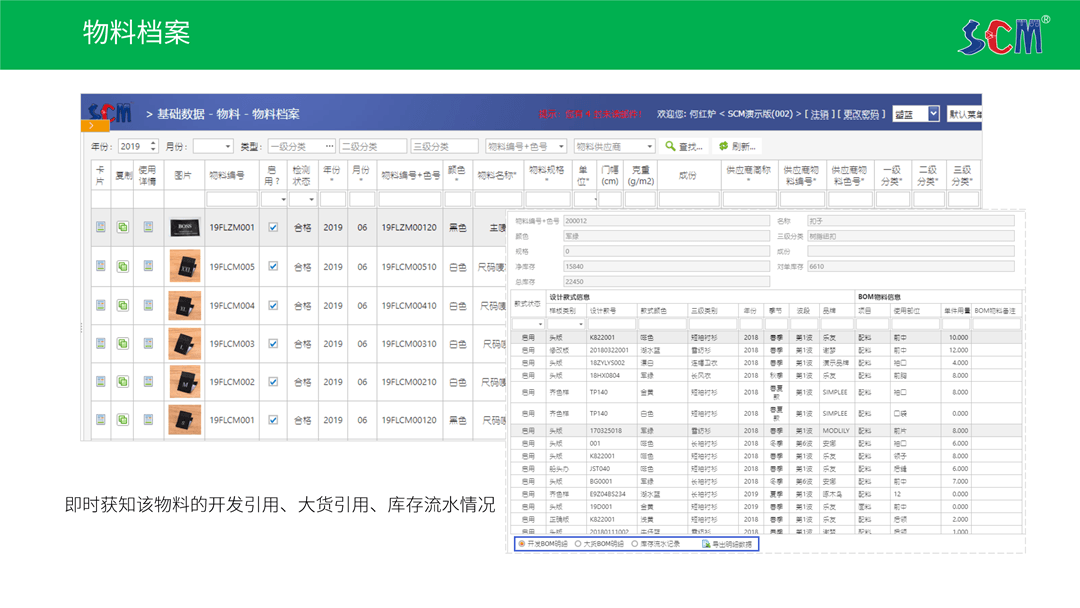Open usage details icon for row 19FLCM001
The image size is (1080, 608).
tap(148, 419)
